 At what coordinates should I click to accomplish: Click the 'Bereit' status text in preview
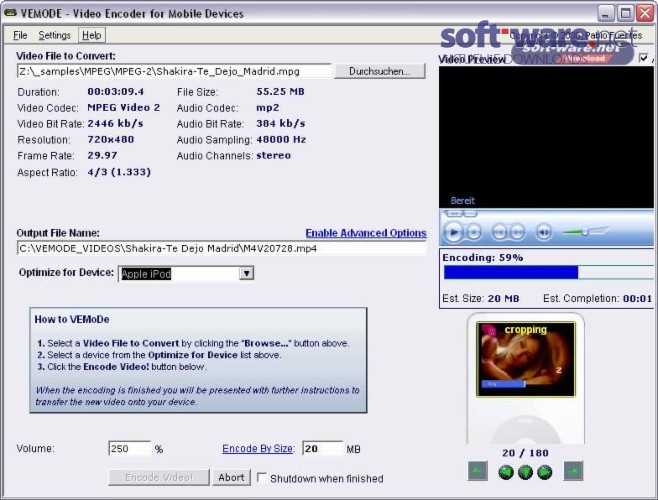(x=462, y=201)
